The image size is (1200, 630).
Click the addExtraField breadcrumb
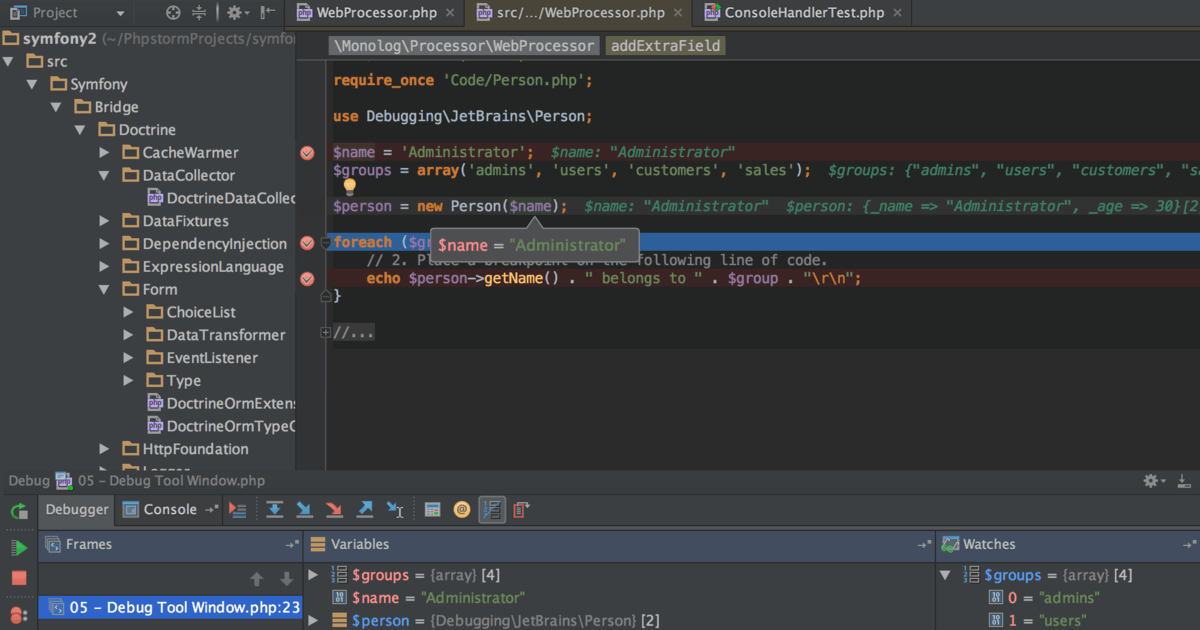pyautogui.click(x=664, y=45)
